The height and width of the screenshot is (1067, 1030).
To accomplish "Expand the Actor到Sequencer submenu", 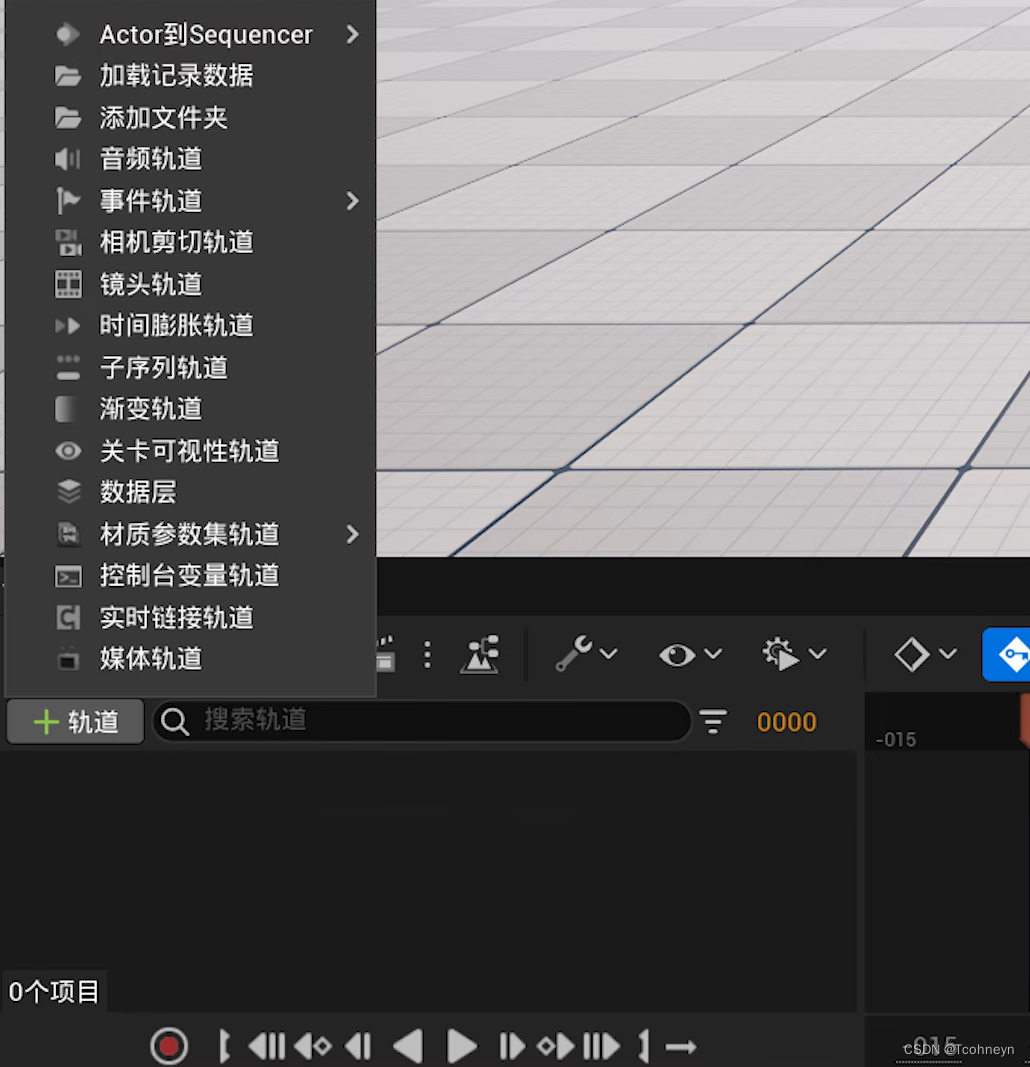I will [351, 33].
